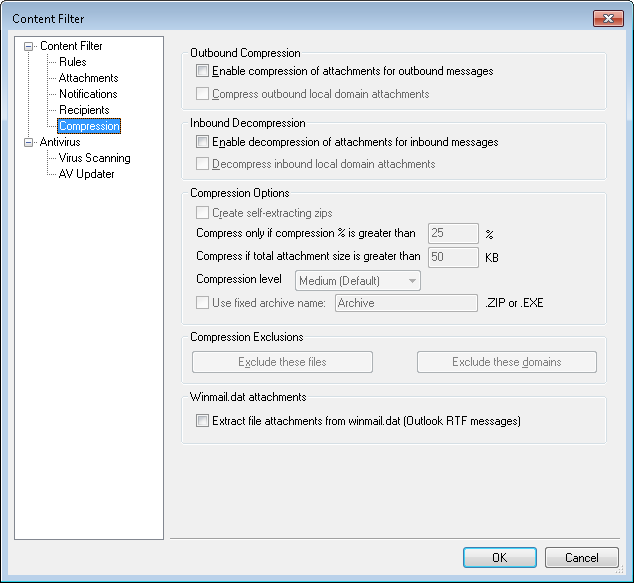Go to Recipients tree item

point(84,110)
